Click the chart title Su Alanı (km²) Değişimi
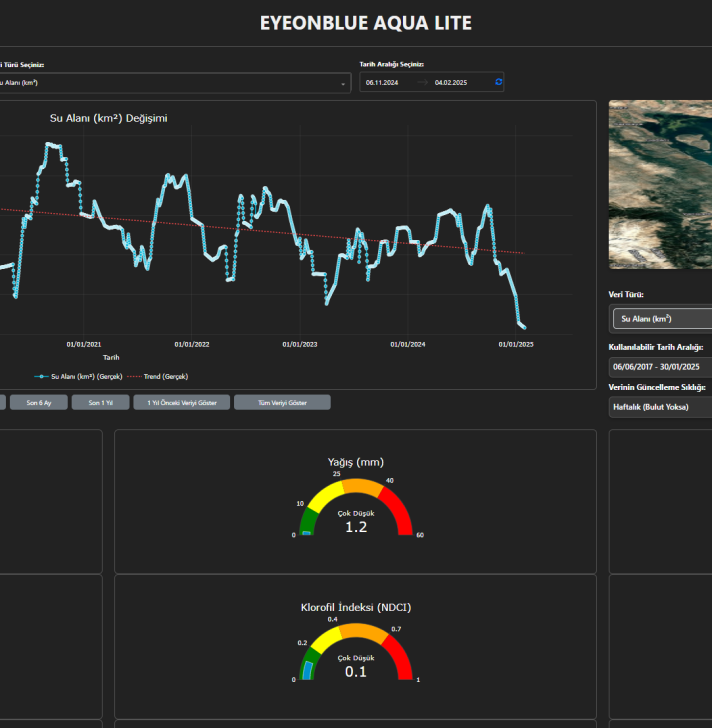 pos(109,118)
